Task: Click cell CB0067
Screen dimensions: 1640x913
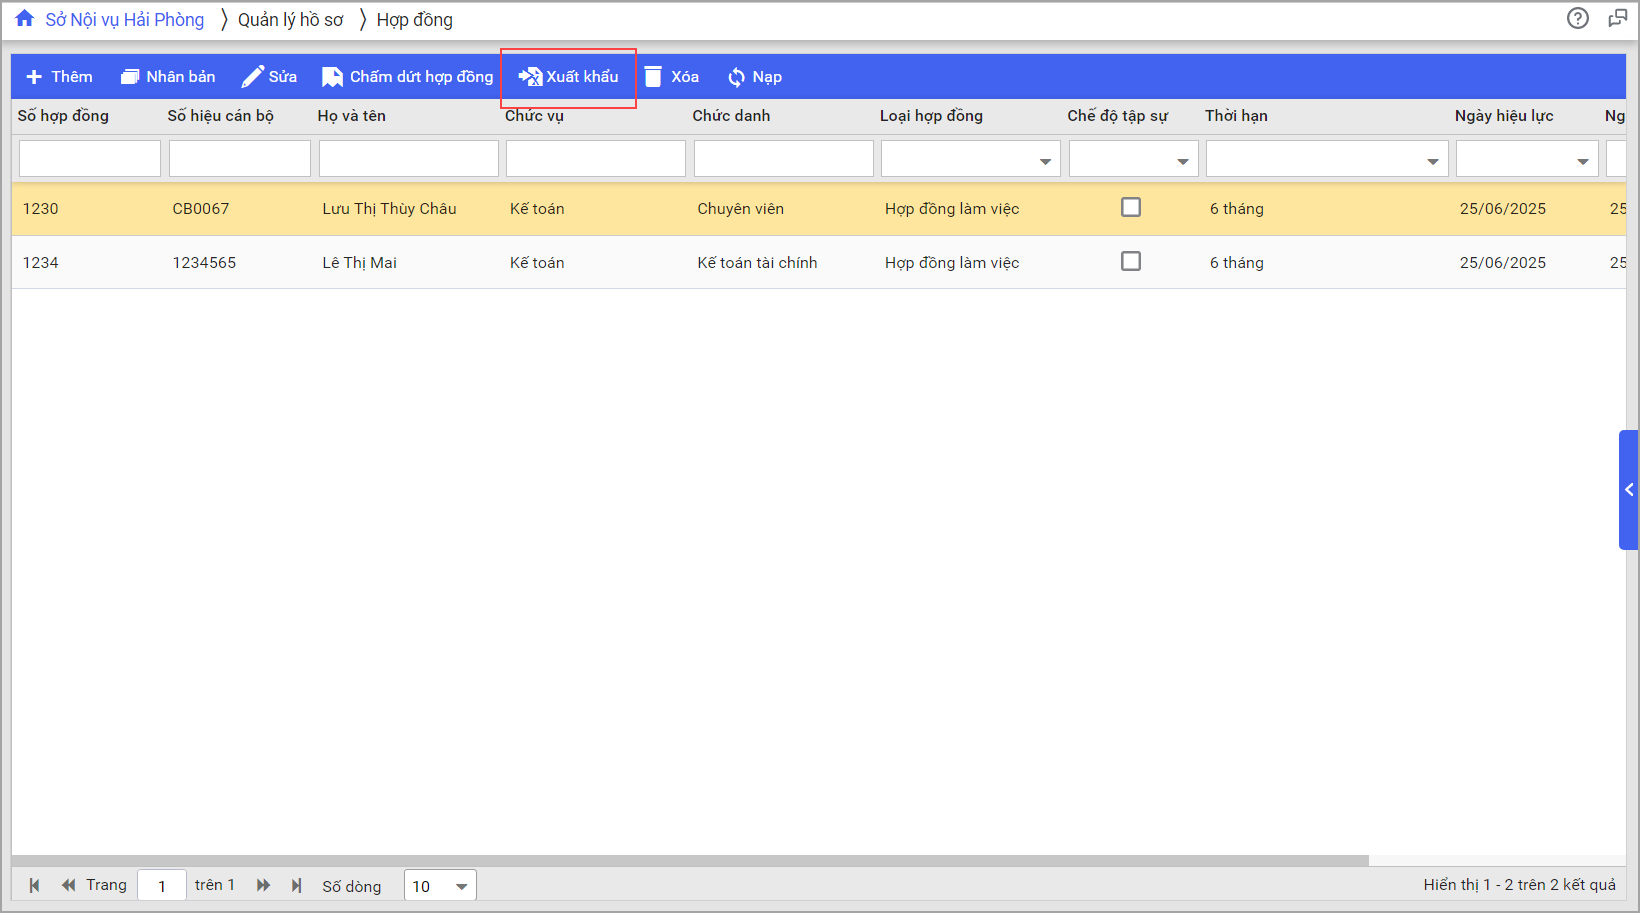Action: (x=201, y=209)
